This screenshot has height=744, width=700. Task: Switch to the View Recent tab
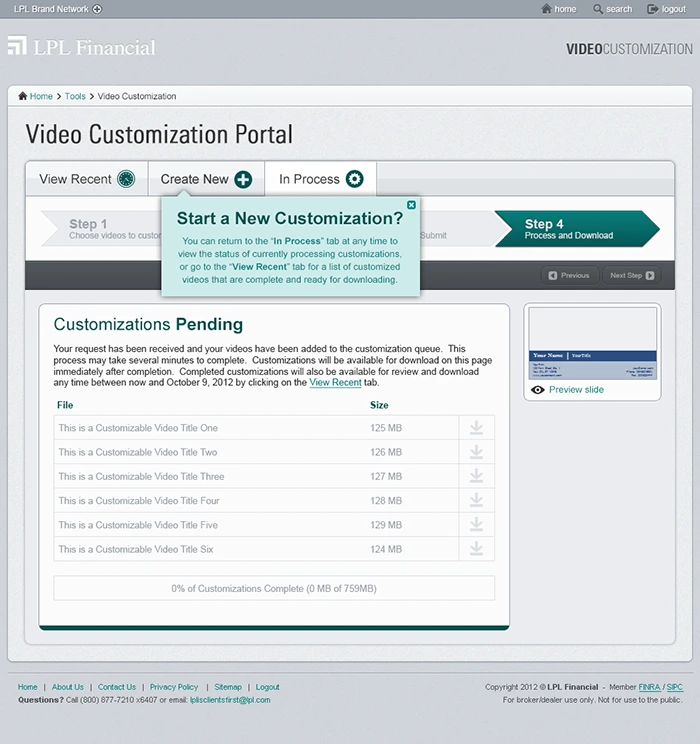pyautogui.click(x=87, y=179)
